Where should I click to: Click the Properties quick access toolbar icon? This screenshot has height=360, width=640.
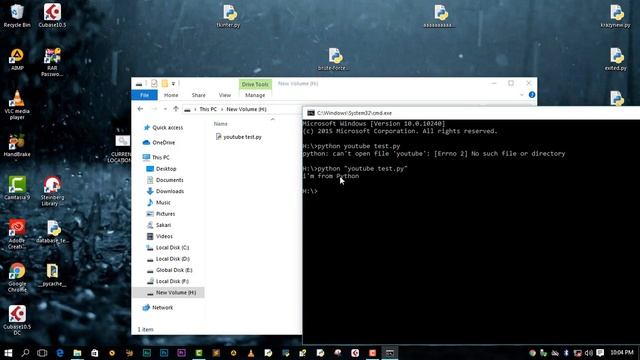pos(154,84)
